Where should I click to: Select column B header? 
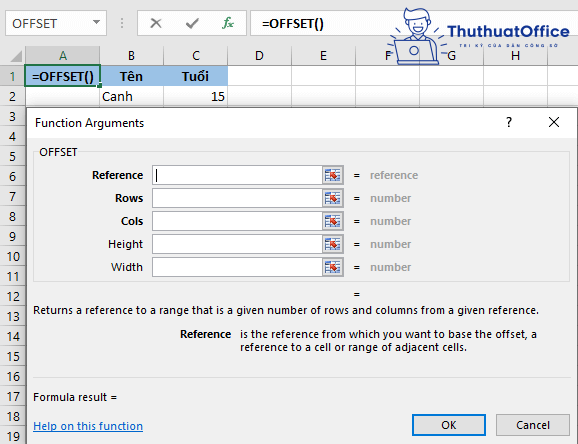click(132, 56)
